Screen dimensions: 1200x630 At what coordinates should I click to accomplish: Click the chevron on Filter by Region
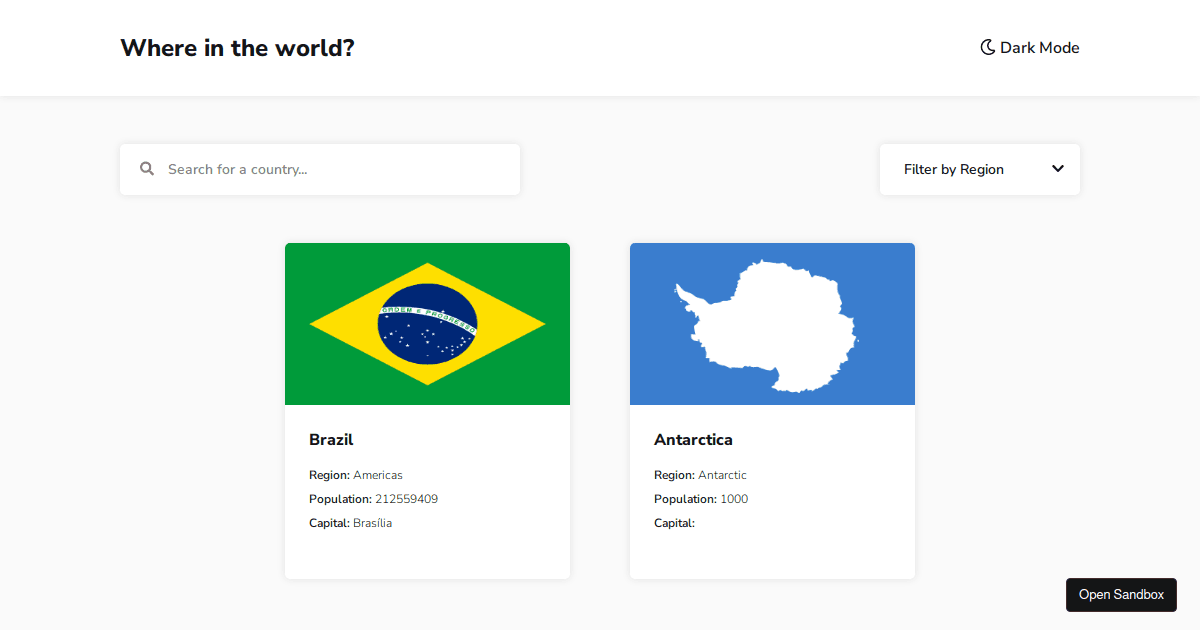[x=1058, y=169]
